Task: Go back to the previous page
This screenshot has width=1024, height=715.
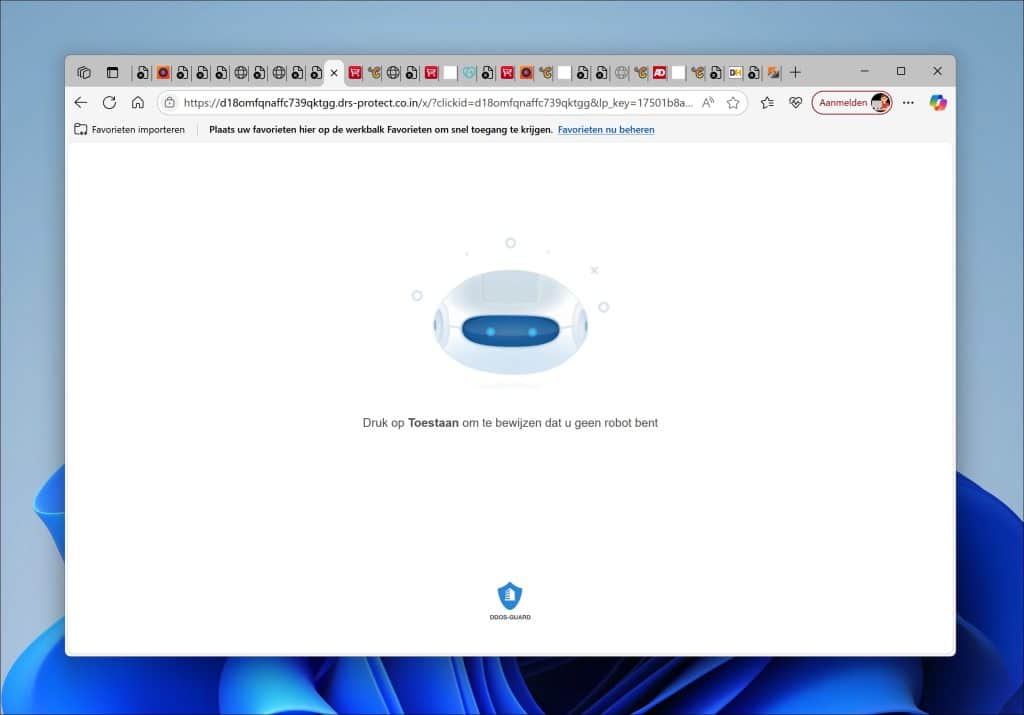Action: 81,103
